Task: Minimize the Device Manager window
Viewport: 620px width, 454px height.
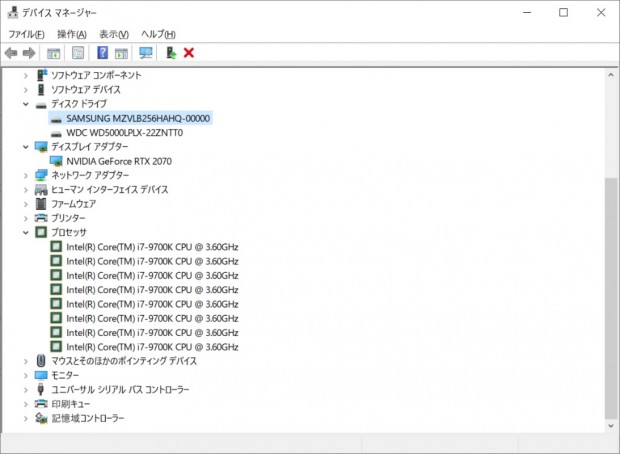Action: (527, 12)
